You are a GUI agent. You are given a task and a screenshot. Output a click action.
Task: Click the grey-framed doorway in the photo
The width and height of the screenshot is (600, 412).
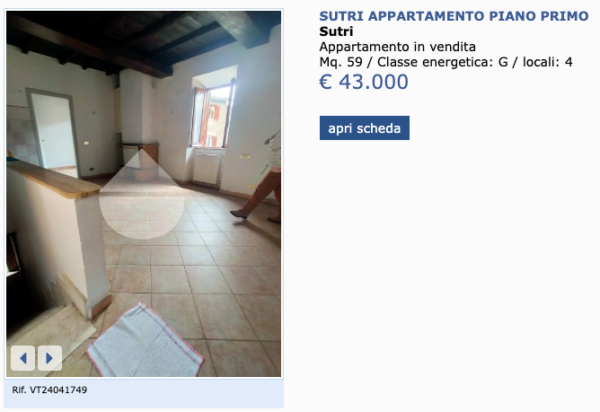pos(53,131)
